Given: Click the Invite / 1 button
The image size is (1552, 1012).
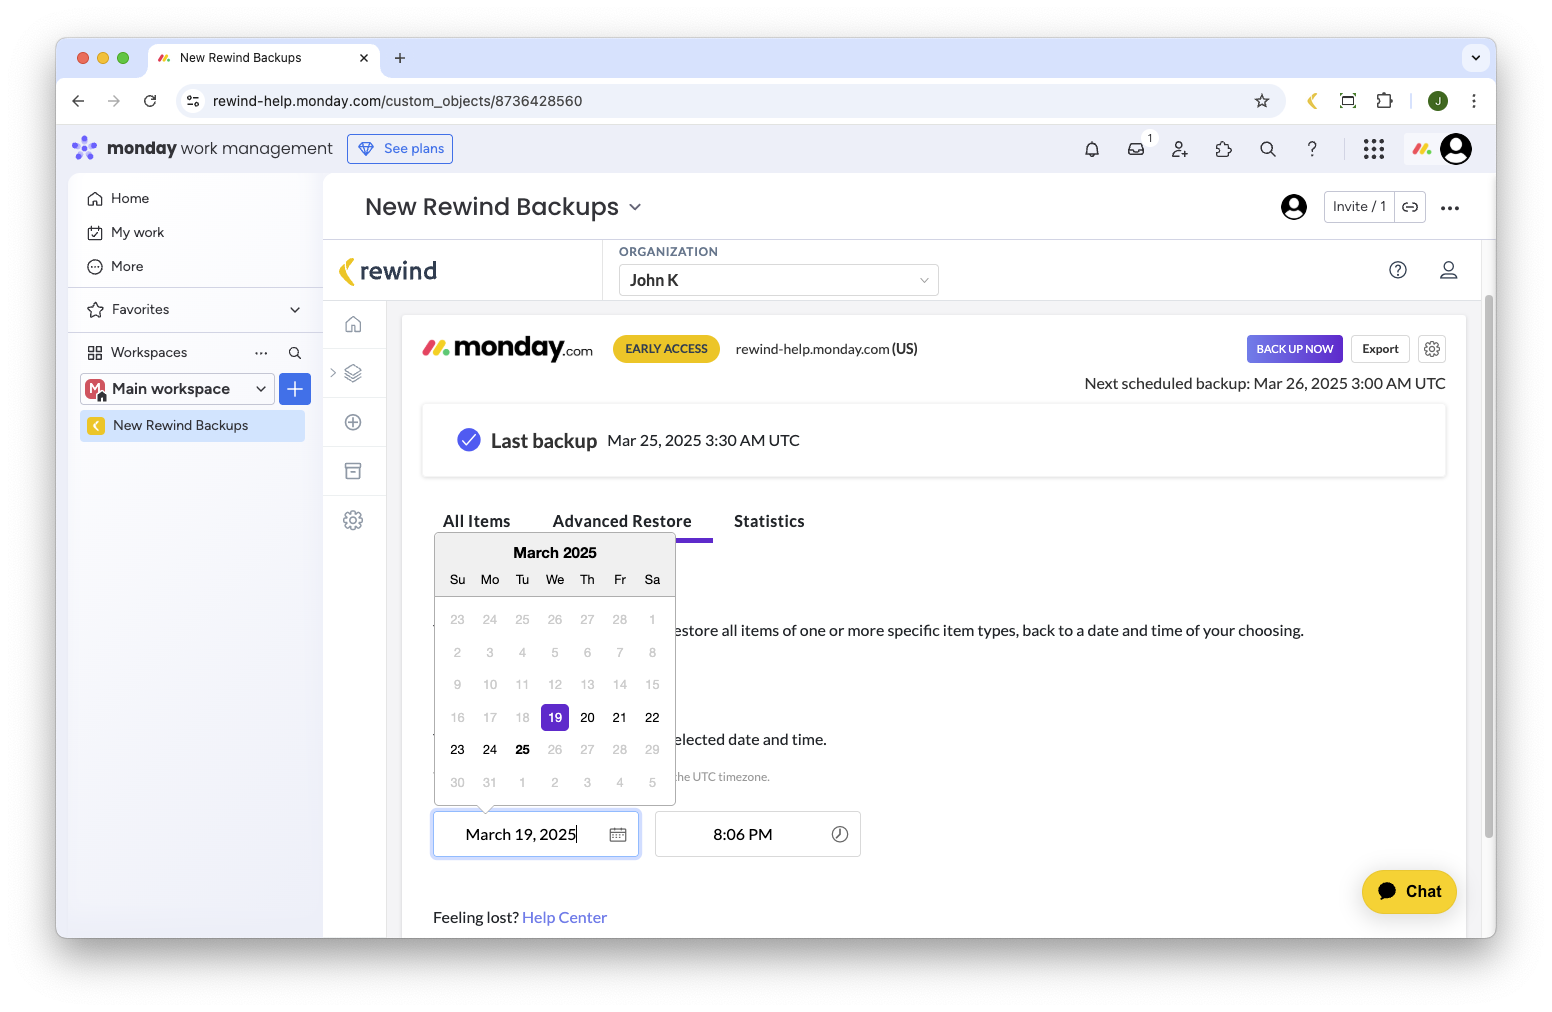Looking at the screenshot, I should click(x=1359, y=207).
